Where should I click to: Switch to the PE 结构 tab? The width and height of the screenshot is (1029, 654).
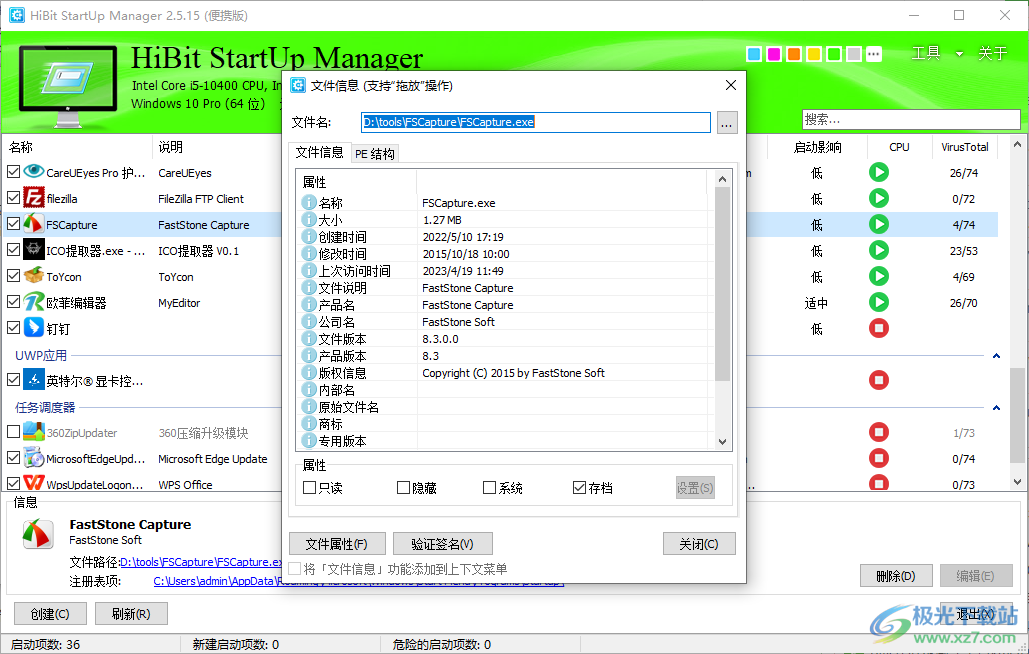375,153
